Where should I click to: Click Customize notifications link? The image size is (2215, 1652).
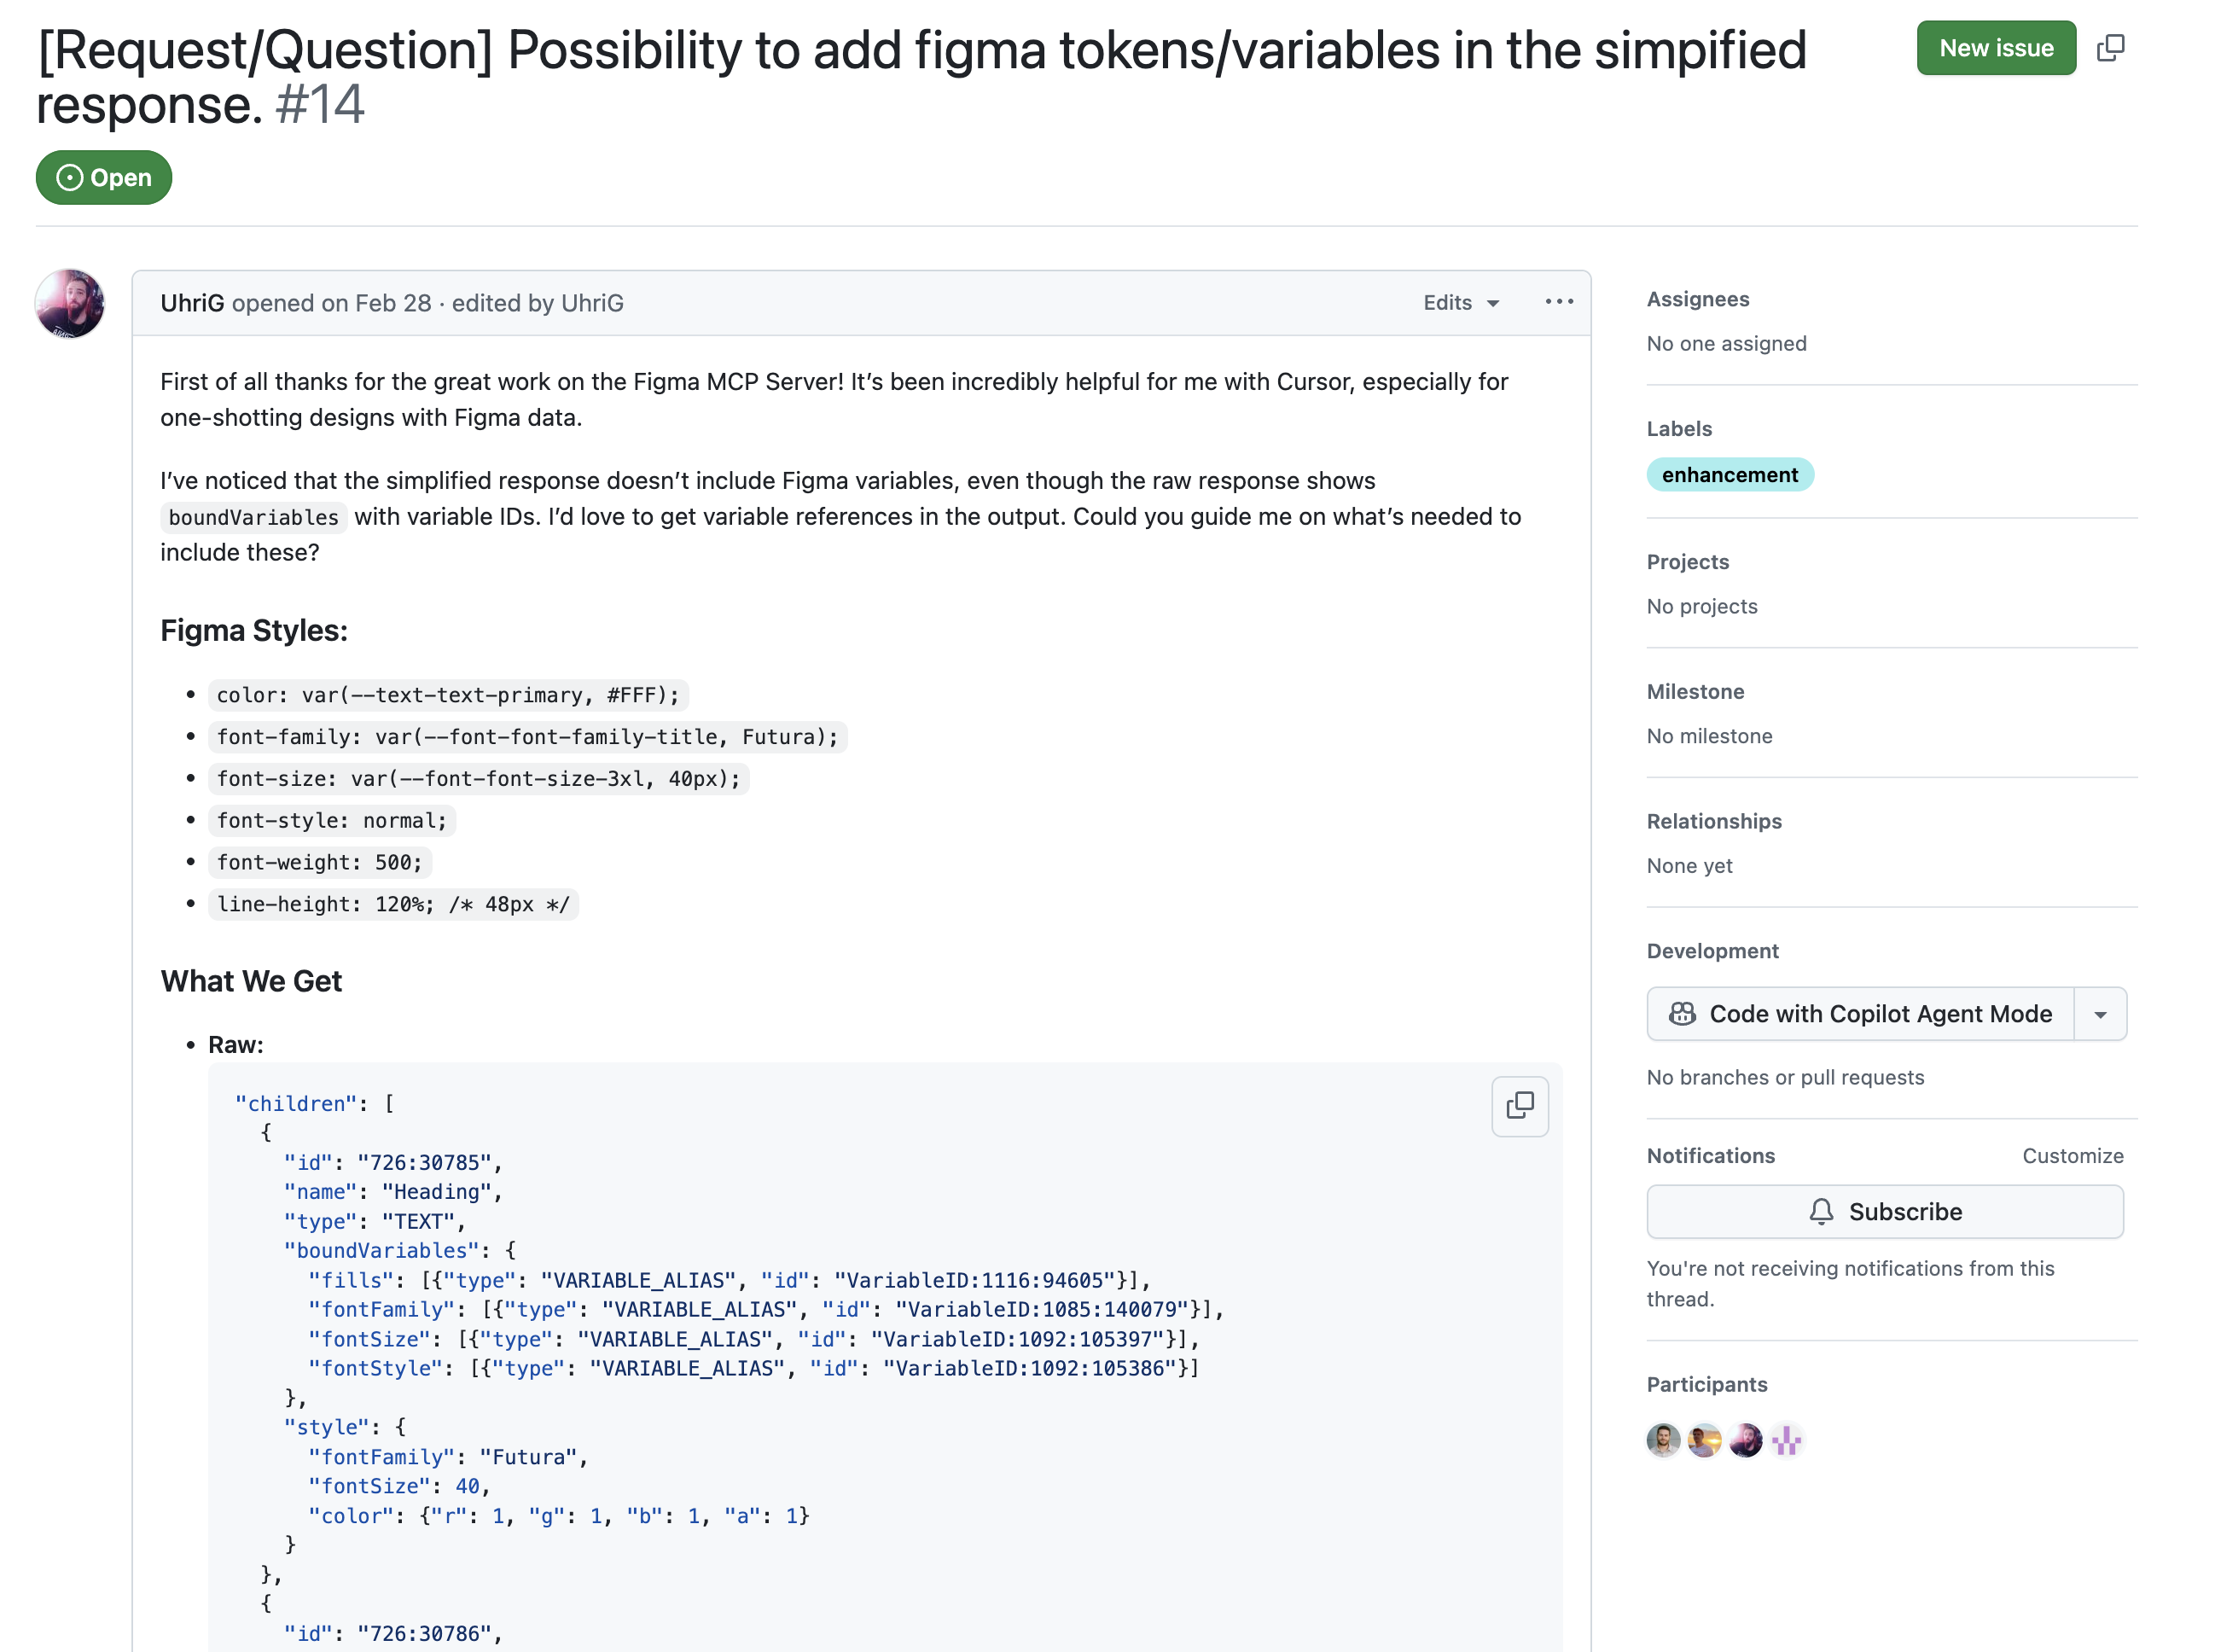(x=2072, y=1156)
